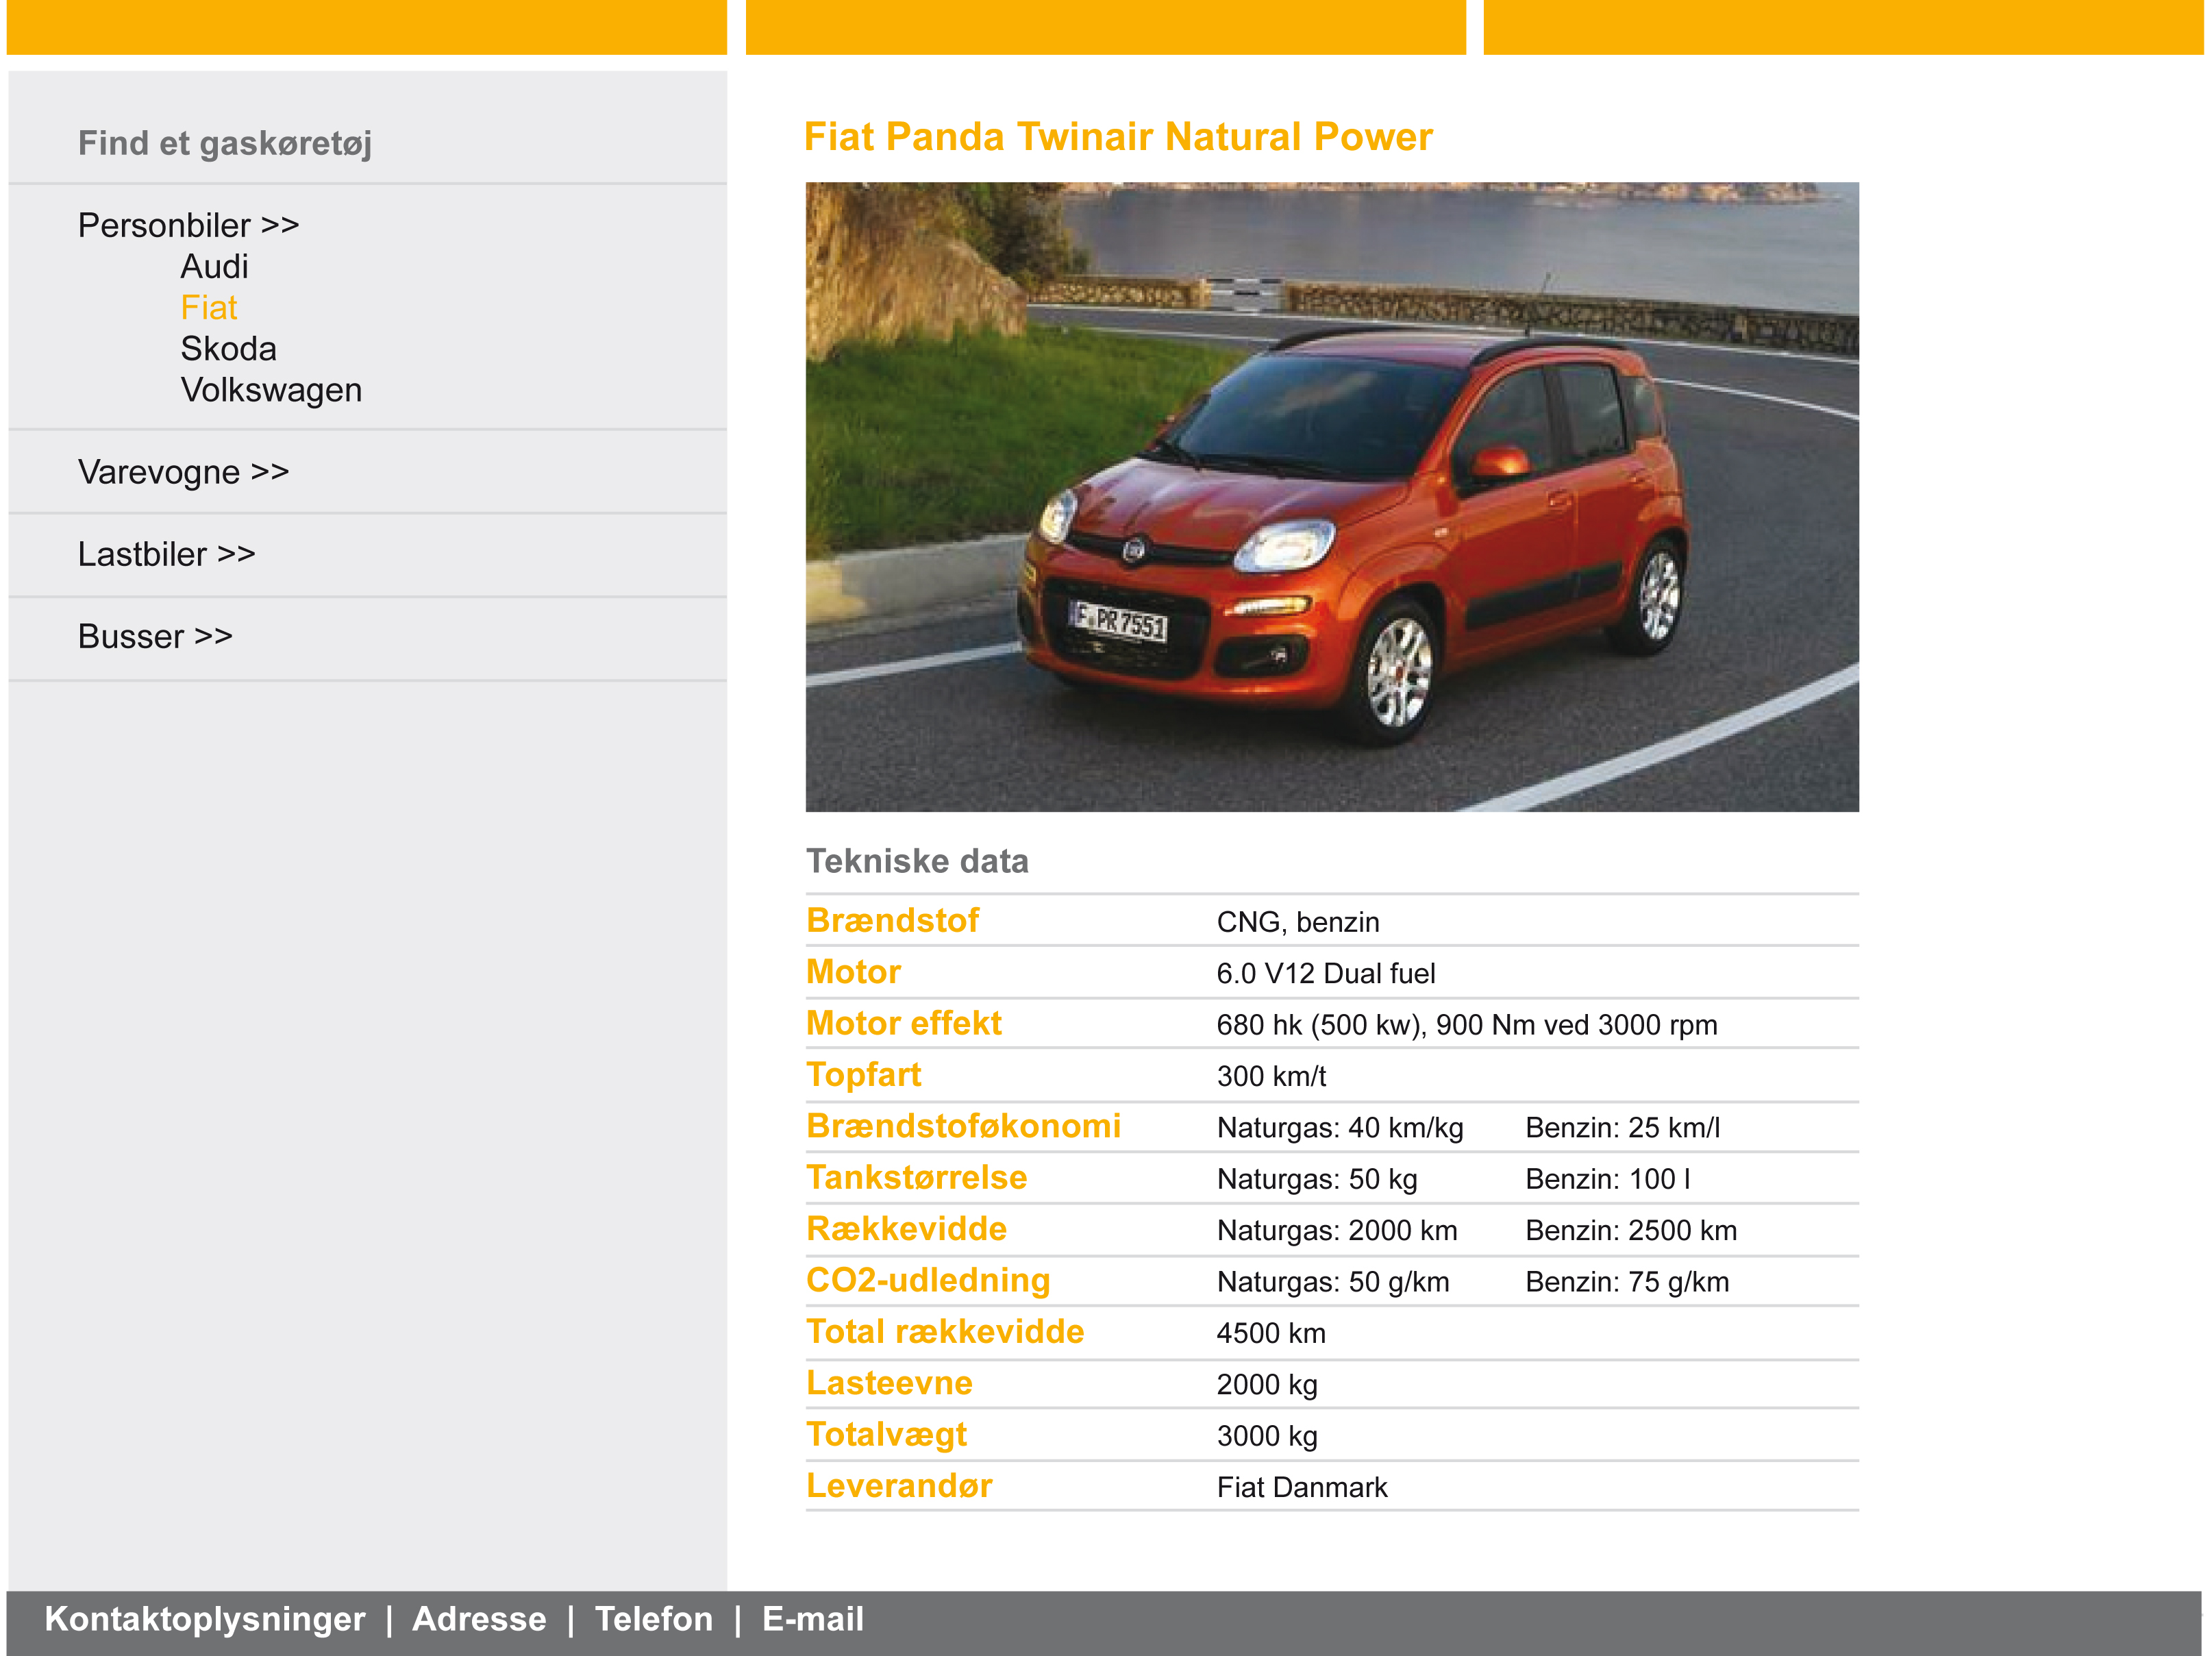Click the Find et gaskøretøj heading
This screenshot has width=2212, height=1656.
pyautogui.click(x=225, y=143)
